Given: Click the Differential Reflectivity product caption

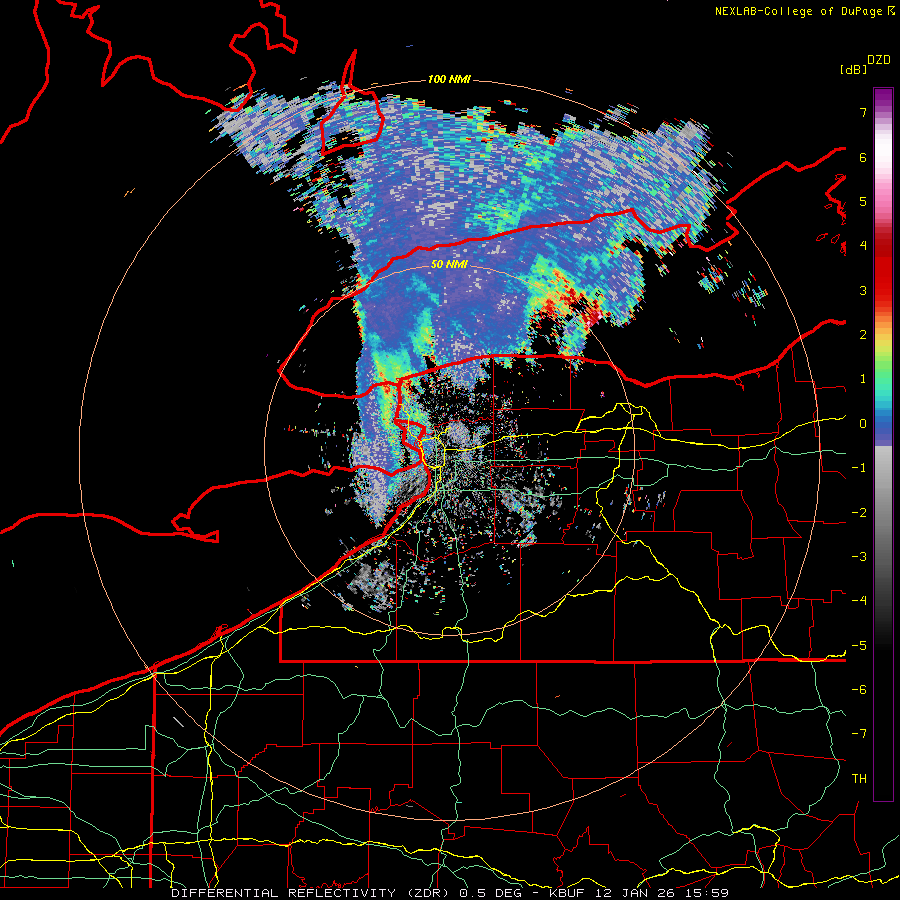Looking at the screenshot, I should click(450, 893).
